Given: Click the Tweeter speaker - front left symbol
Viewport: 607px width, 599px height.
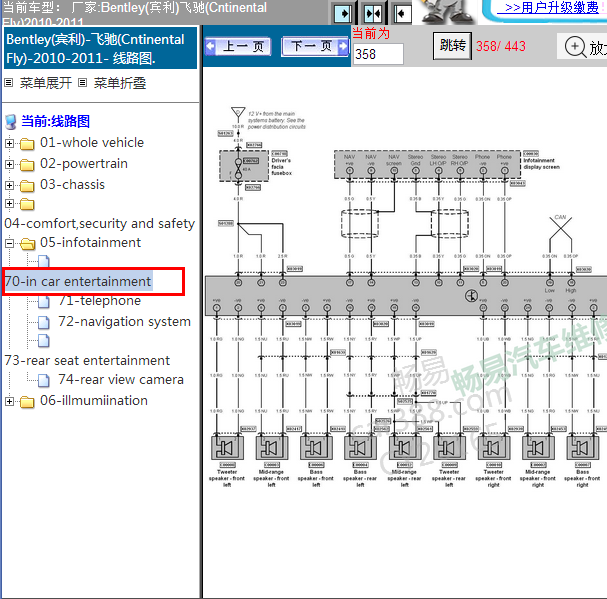Looking at the screenshot, I should [x=227, y=448].
